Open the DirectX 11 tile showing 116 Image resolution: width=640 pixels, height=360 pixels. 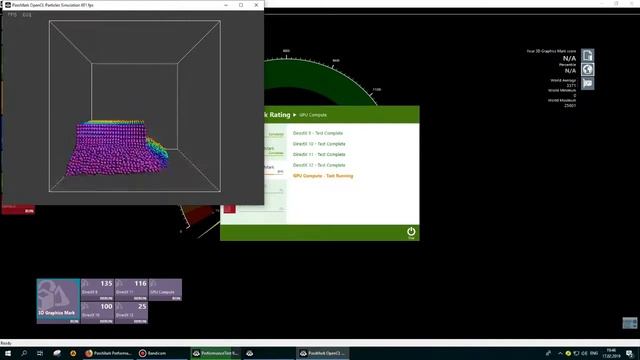[131, 290]
